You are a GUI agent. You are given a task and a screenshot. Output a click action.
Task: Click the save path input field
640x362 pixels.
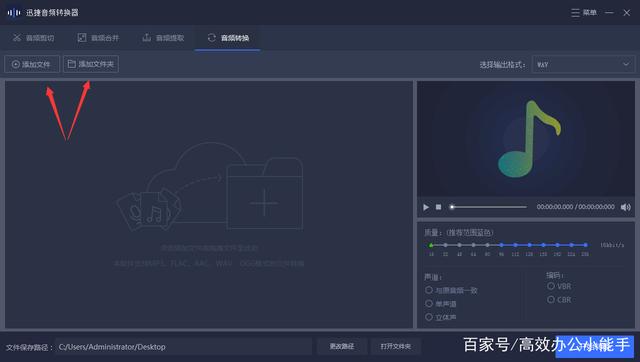pyautogui.click(x=184, y=347)
